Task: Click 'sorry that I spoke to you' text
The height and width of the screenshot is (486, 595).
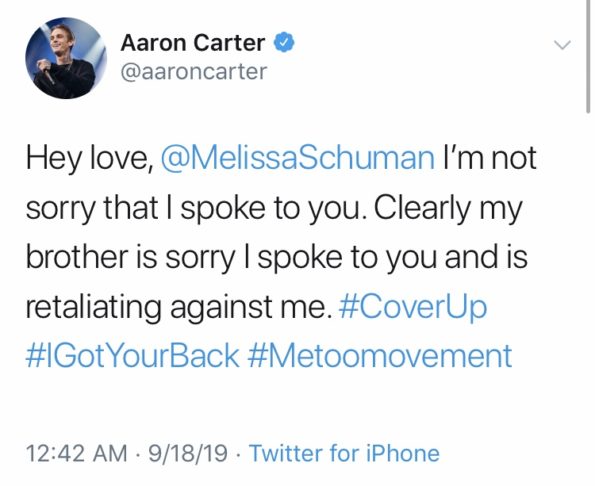Action: (193, 209)
